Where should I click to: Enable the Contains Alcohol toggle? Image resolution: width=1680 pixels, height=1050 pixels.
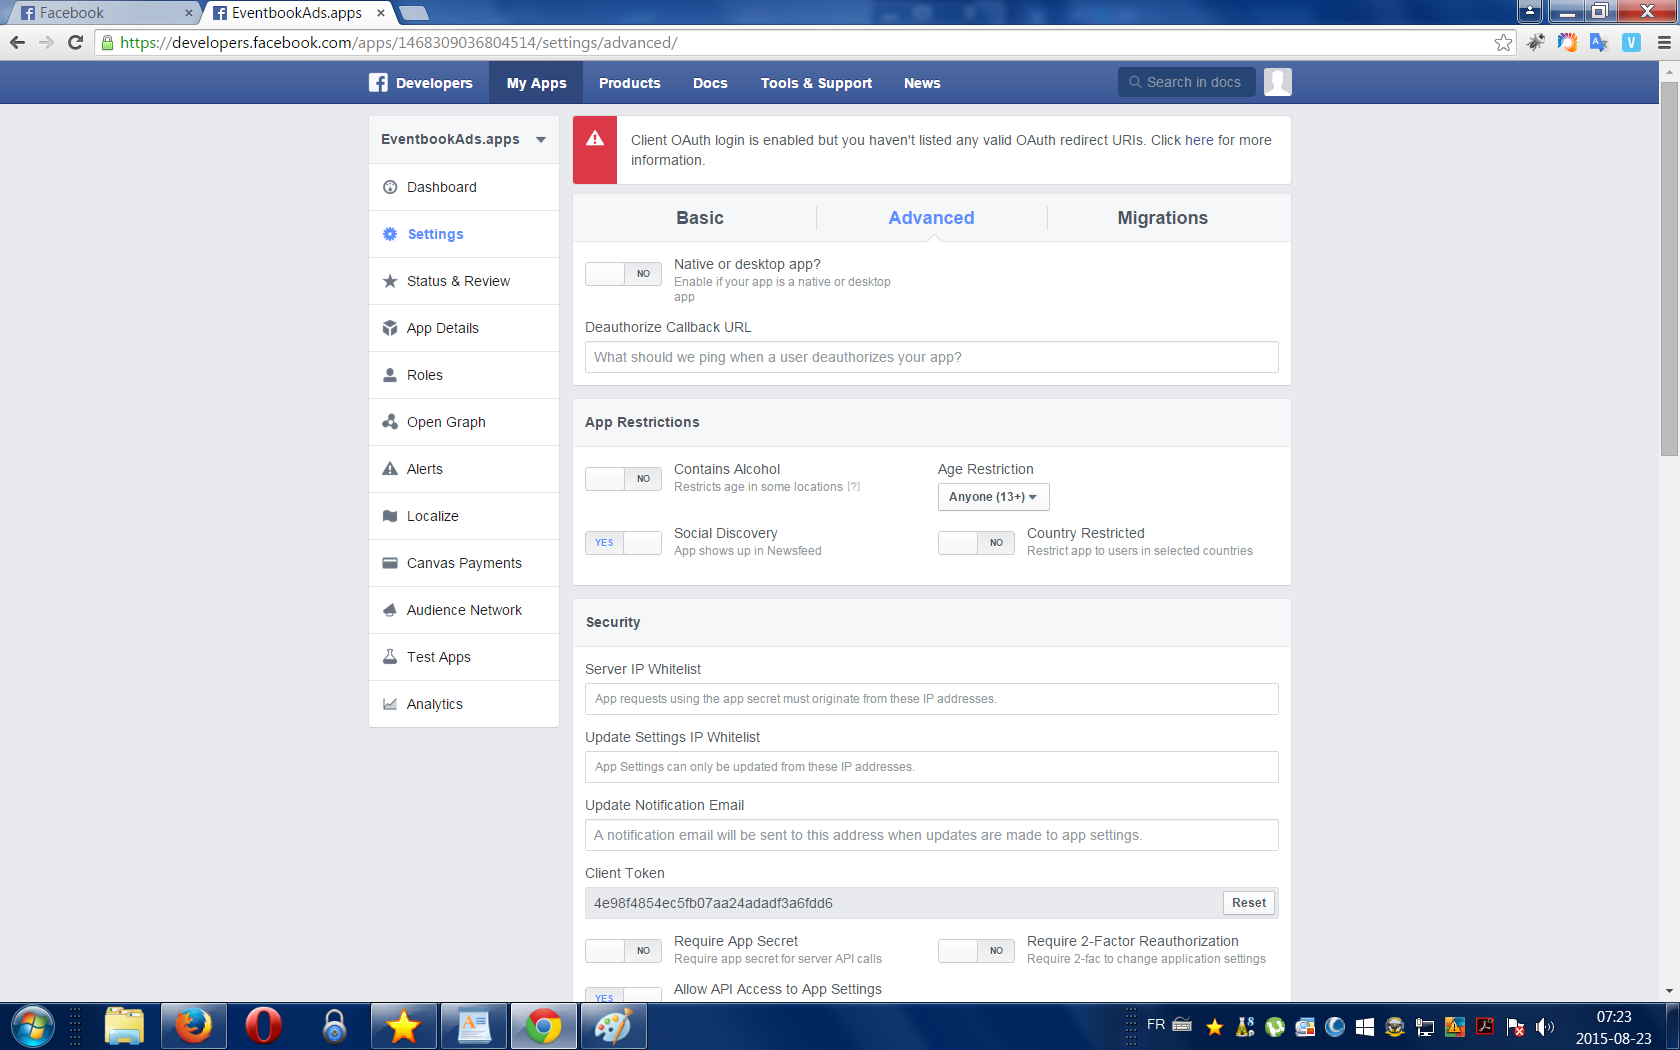coord(623,479)
